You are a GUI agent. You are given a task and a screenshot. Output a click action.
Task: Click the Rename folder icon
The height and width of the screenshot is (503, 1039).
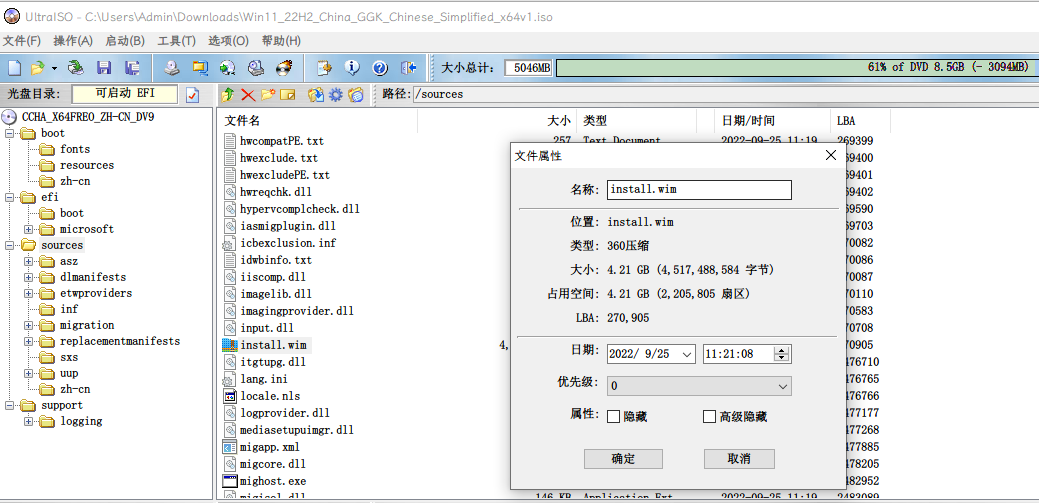click(x=287, y=95)
